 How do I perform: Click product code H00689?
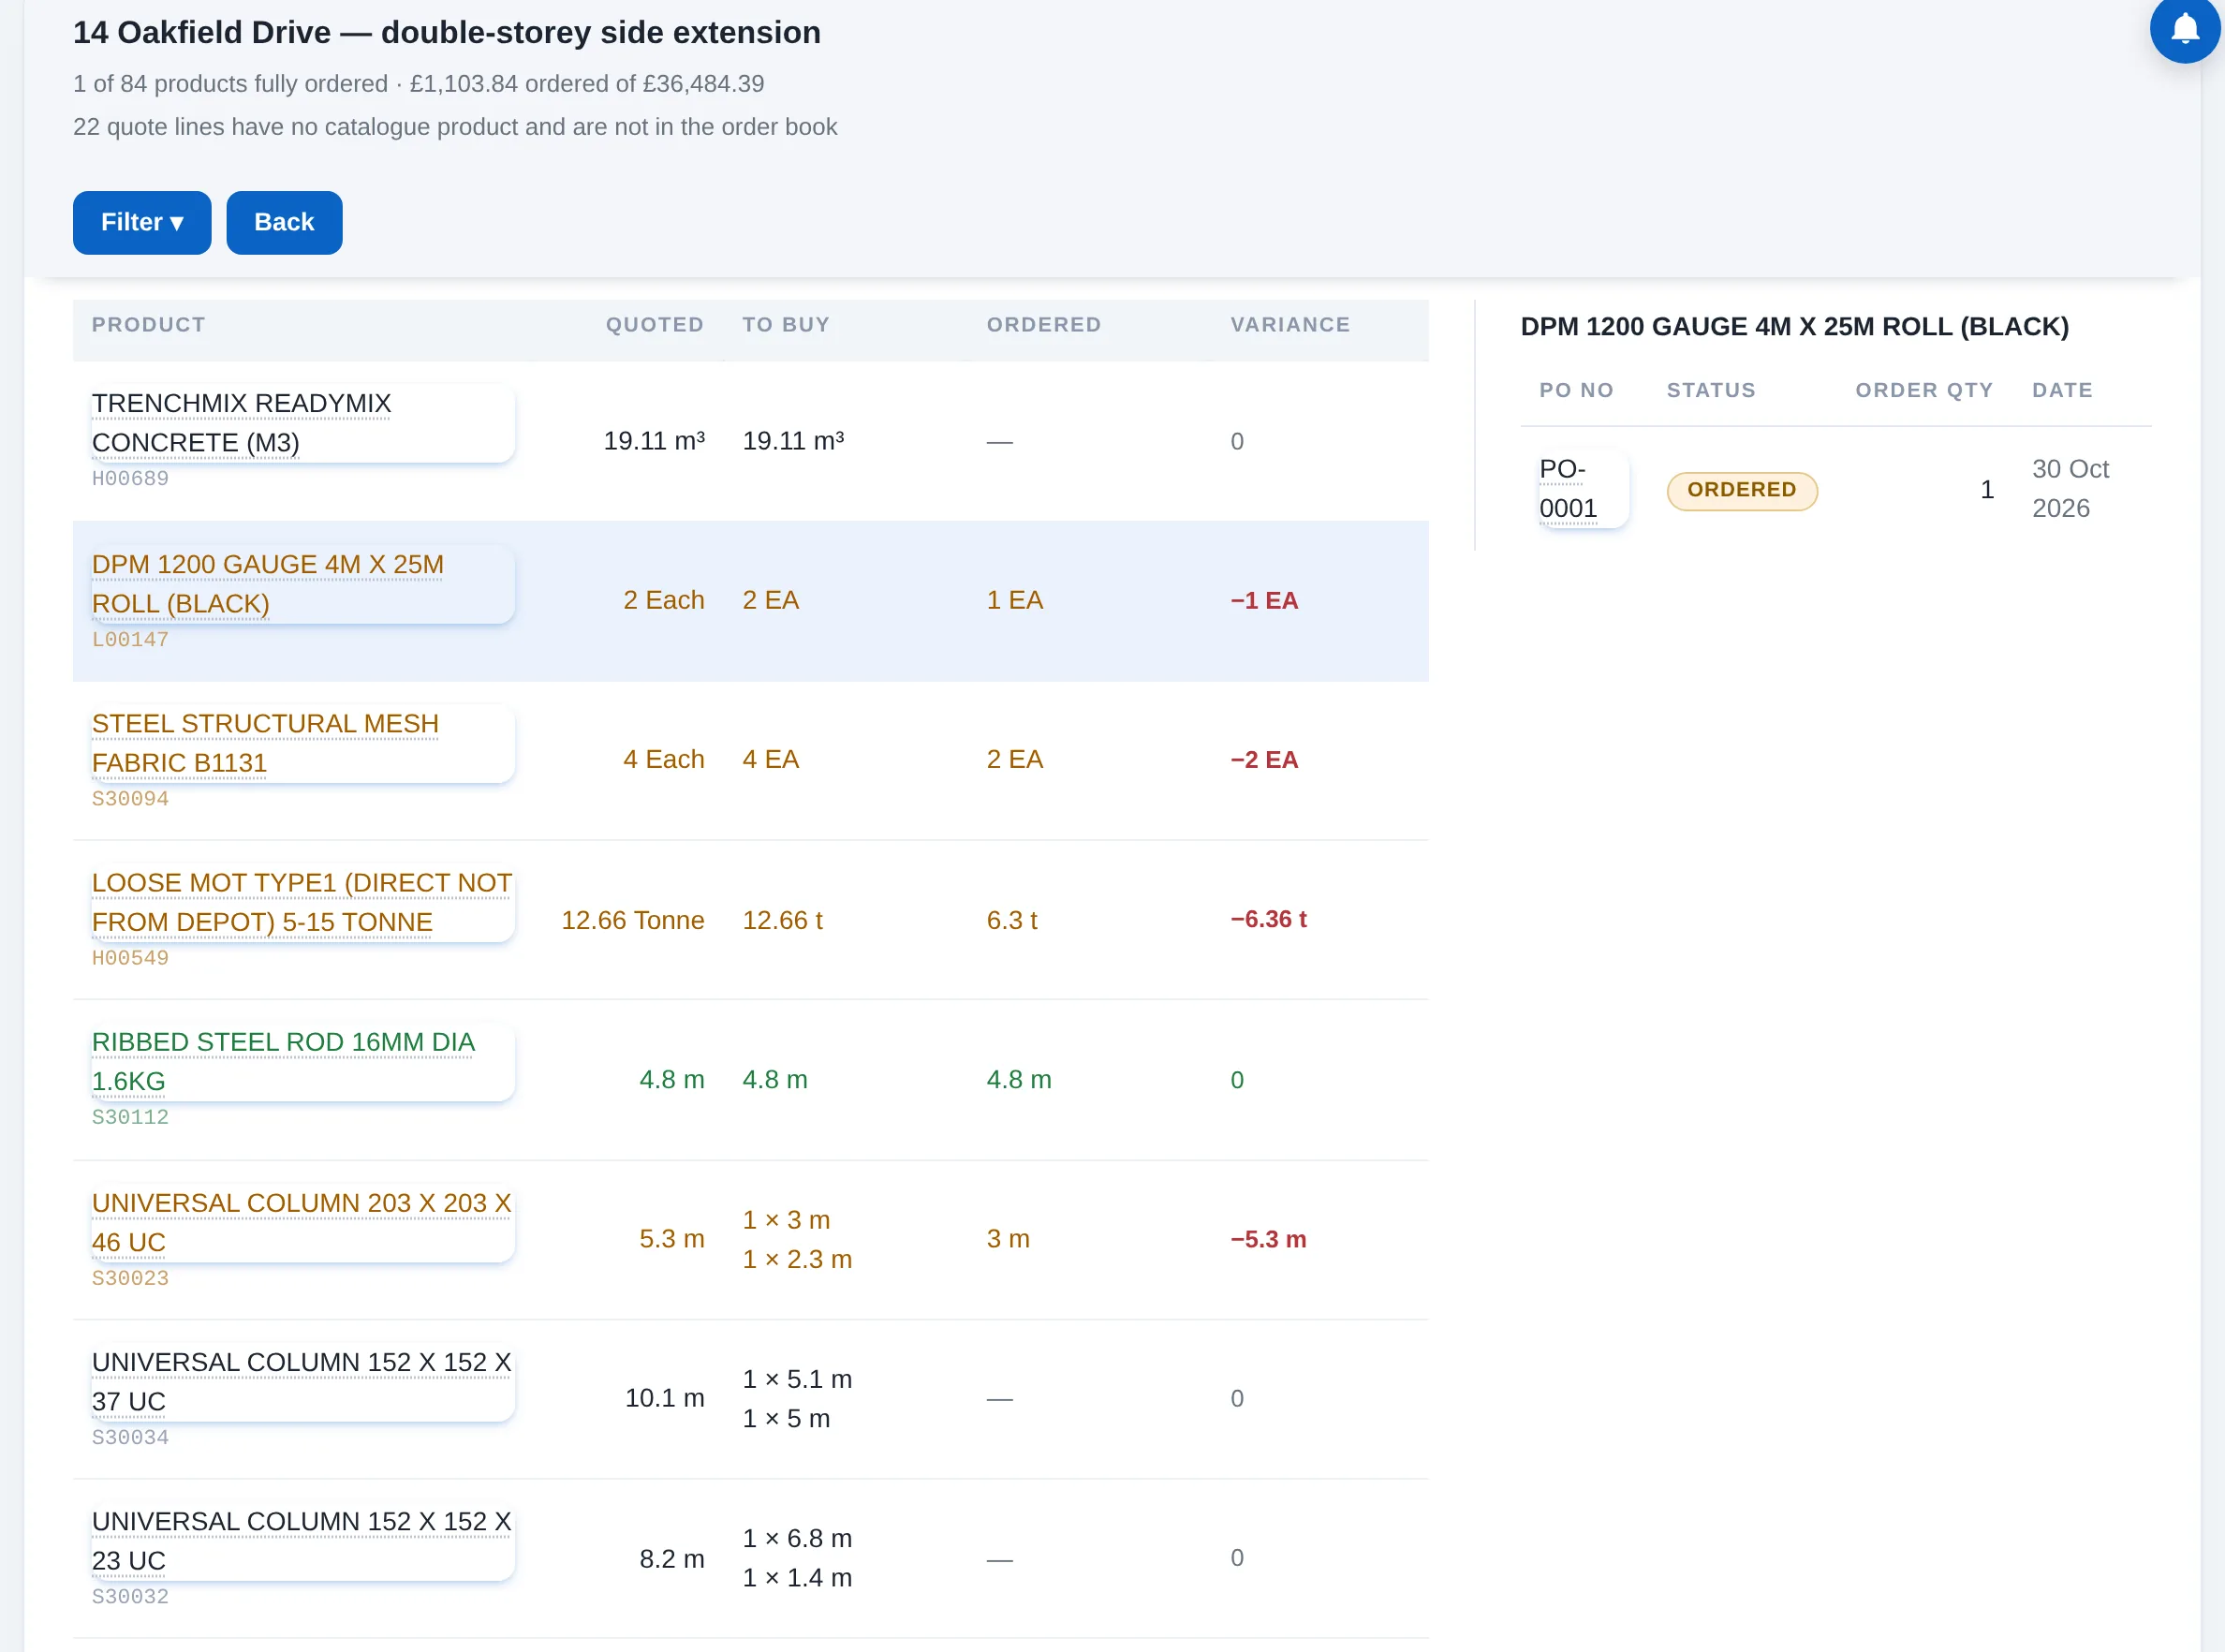point(130,479)
